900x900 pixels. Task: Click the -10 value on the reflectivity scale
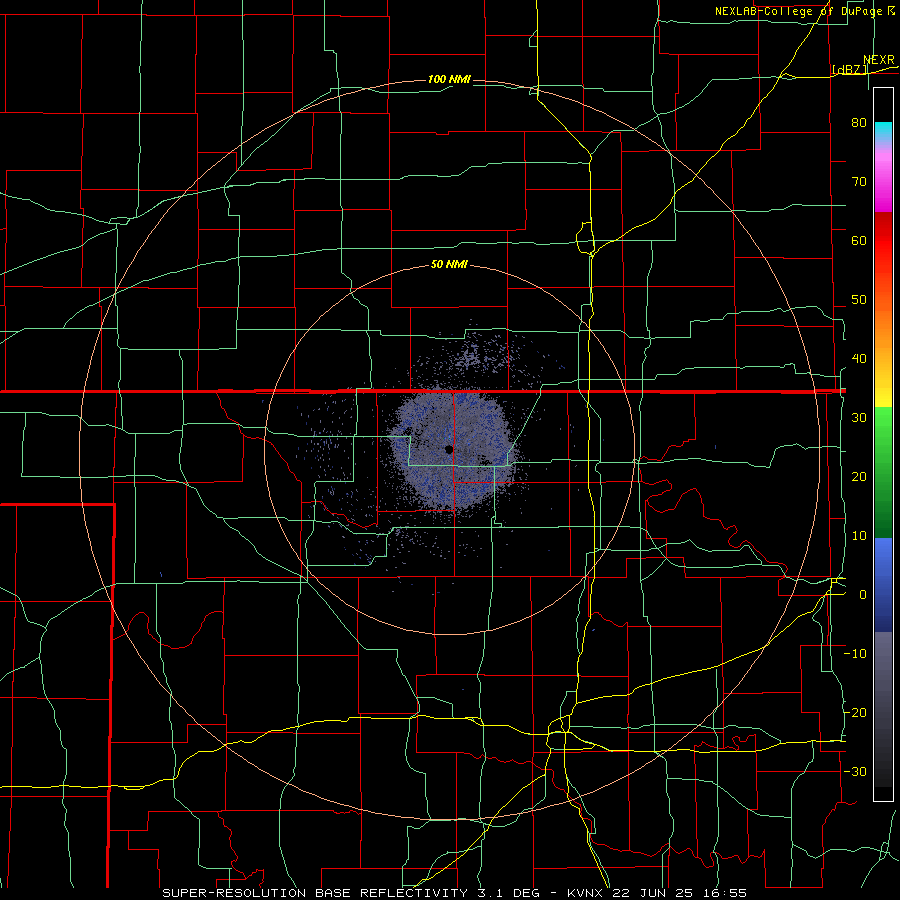click(x=855, y=654)
